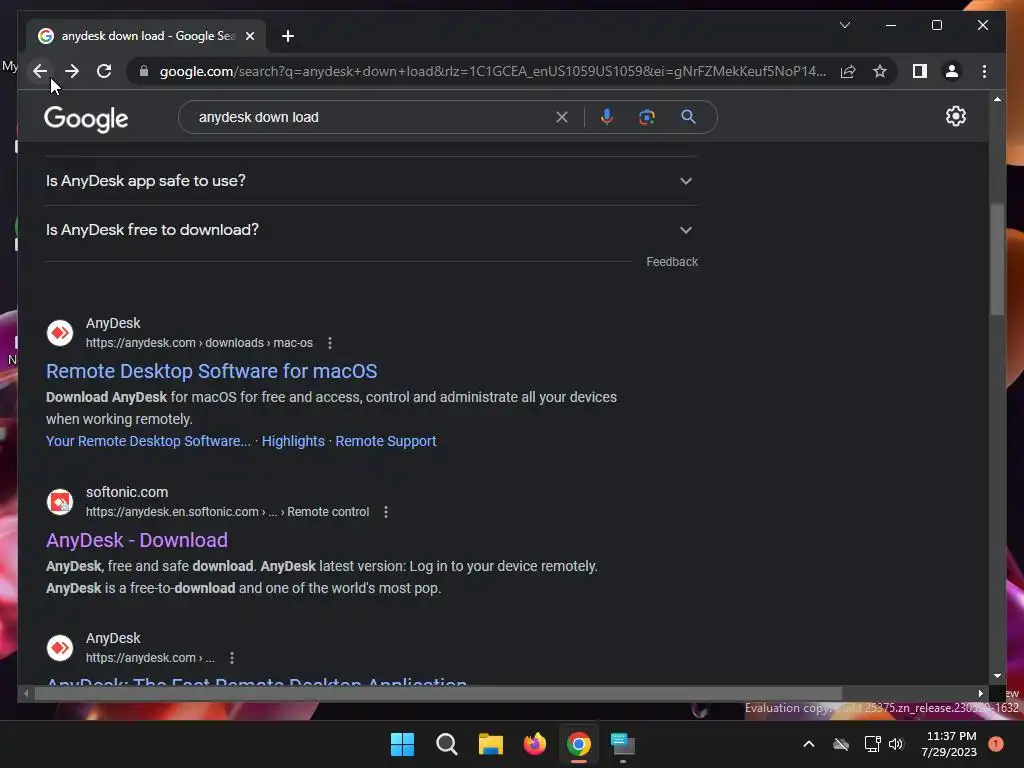The height and width of the screenshot is (768, 1024).
Task: Open Windows taskbar search
Action: pos(447,744)
